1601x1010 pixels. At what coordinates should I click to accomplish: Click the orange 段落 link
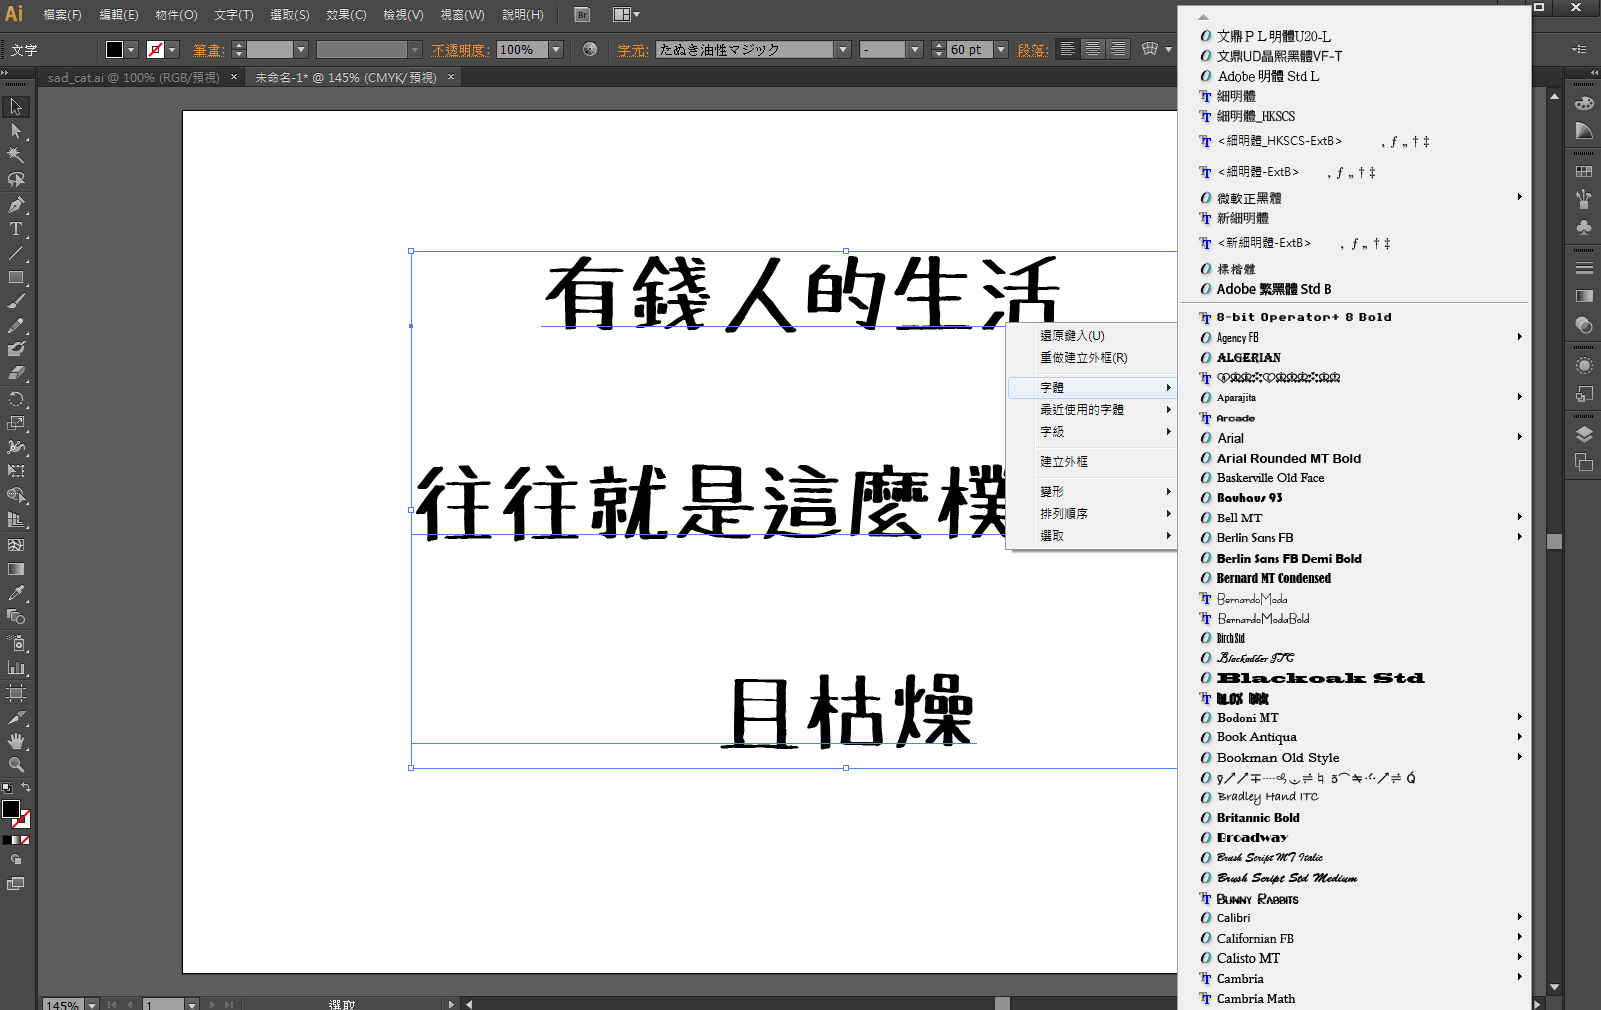(1032, 50)
